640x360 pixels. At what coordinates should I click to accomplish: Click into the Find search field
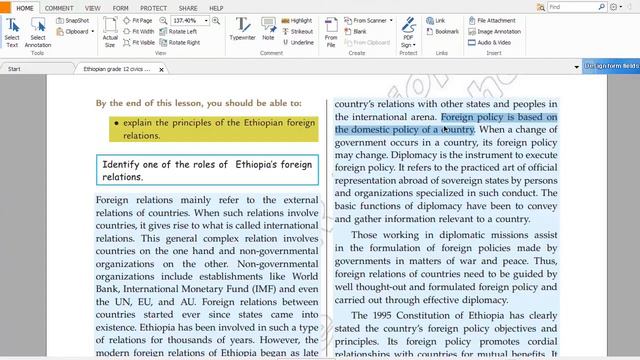pyautogui.click(x=572, y=7)
